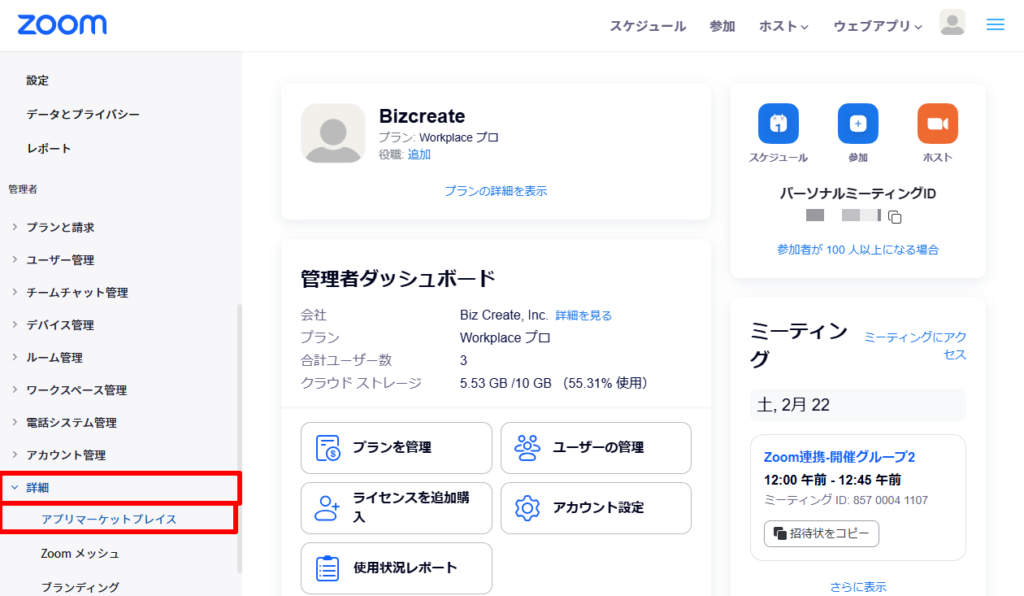Screen dimensions: 1024x596
Task: Open アプリマーケットプレイス in sidebar
Action: 108,519
